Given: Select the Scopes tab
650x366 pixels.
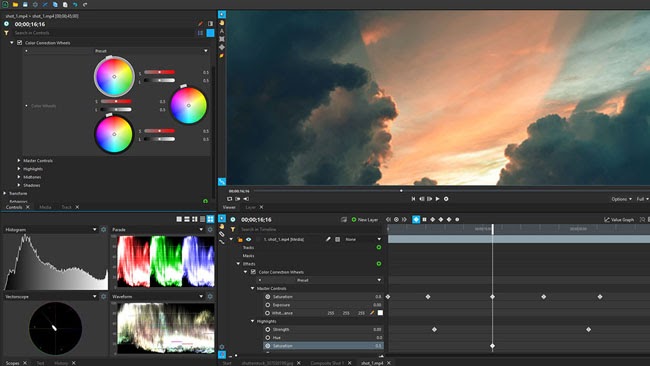Looking at the screenshot, I should [x=13, y=363].
